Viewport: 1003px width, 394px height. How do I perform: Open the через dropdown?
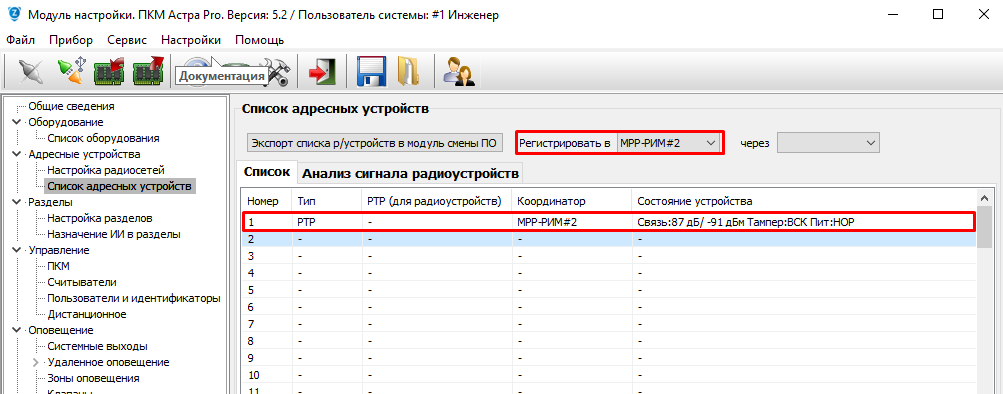tap(828, 143)
